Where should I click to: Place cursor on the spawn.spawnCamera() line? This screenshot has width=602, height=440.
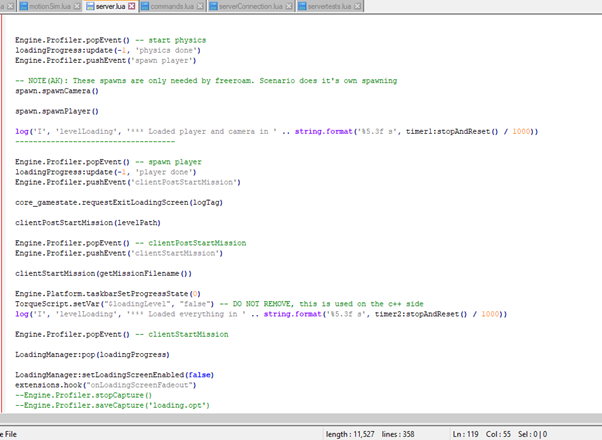pyautogui.click(x=57, y=91)
